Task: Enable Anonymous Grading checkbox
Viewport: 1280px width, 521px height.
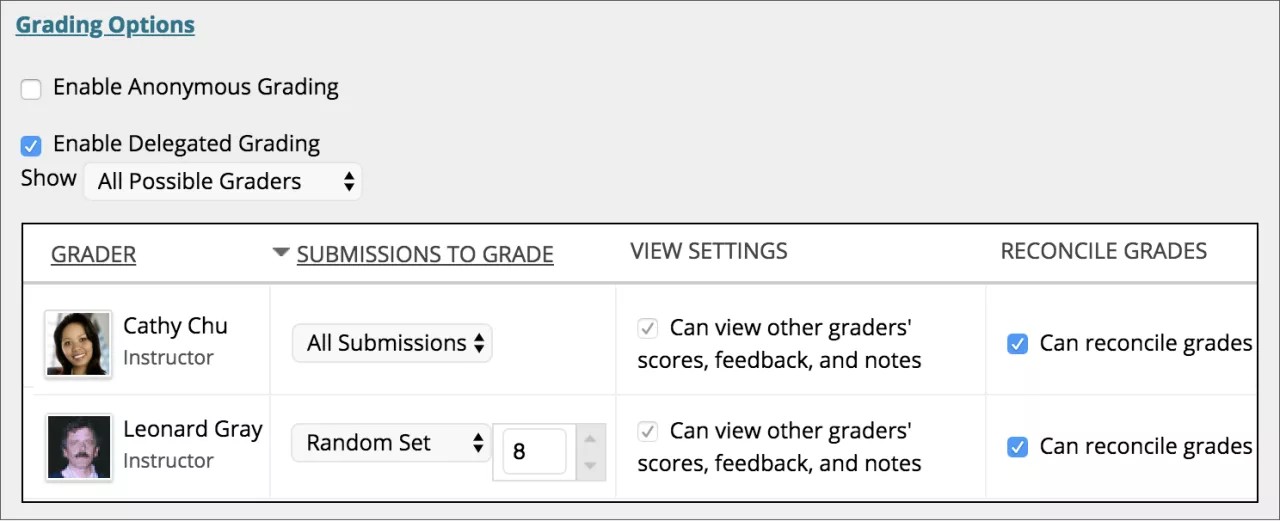Action: (x=31, y=90)
